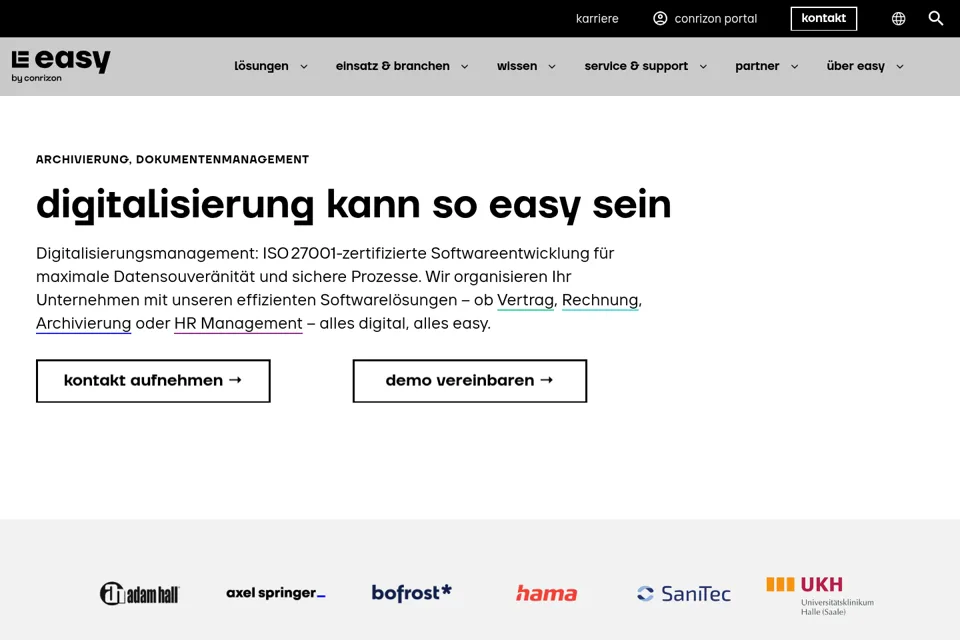Open the partner menu
The height and width of the screenshot is (640, 960).
(757, 66)
